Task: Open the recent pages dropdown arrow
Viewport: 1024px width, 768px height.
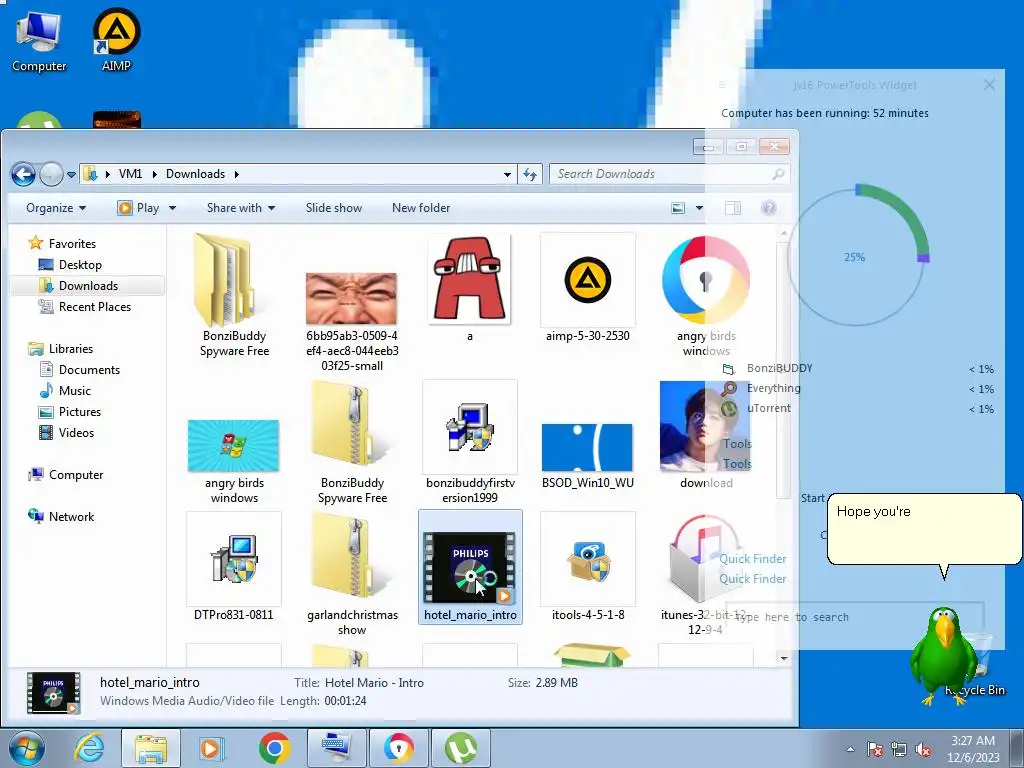Action: (x=71, y=174)
